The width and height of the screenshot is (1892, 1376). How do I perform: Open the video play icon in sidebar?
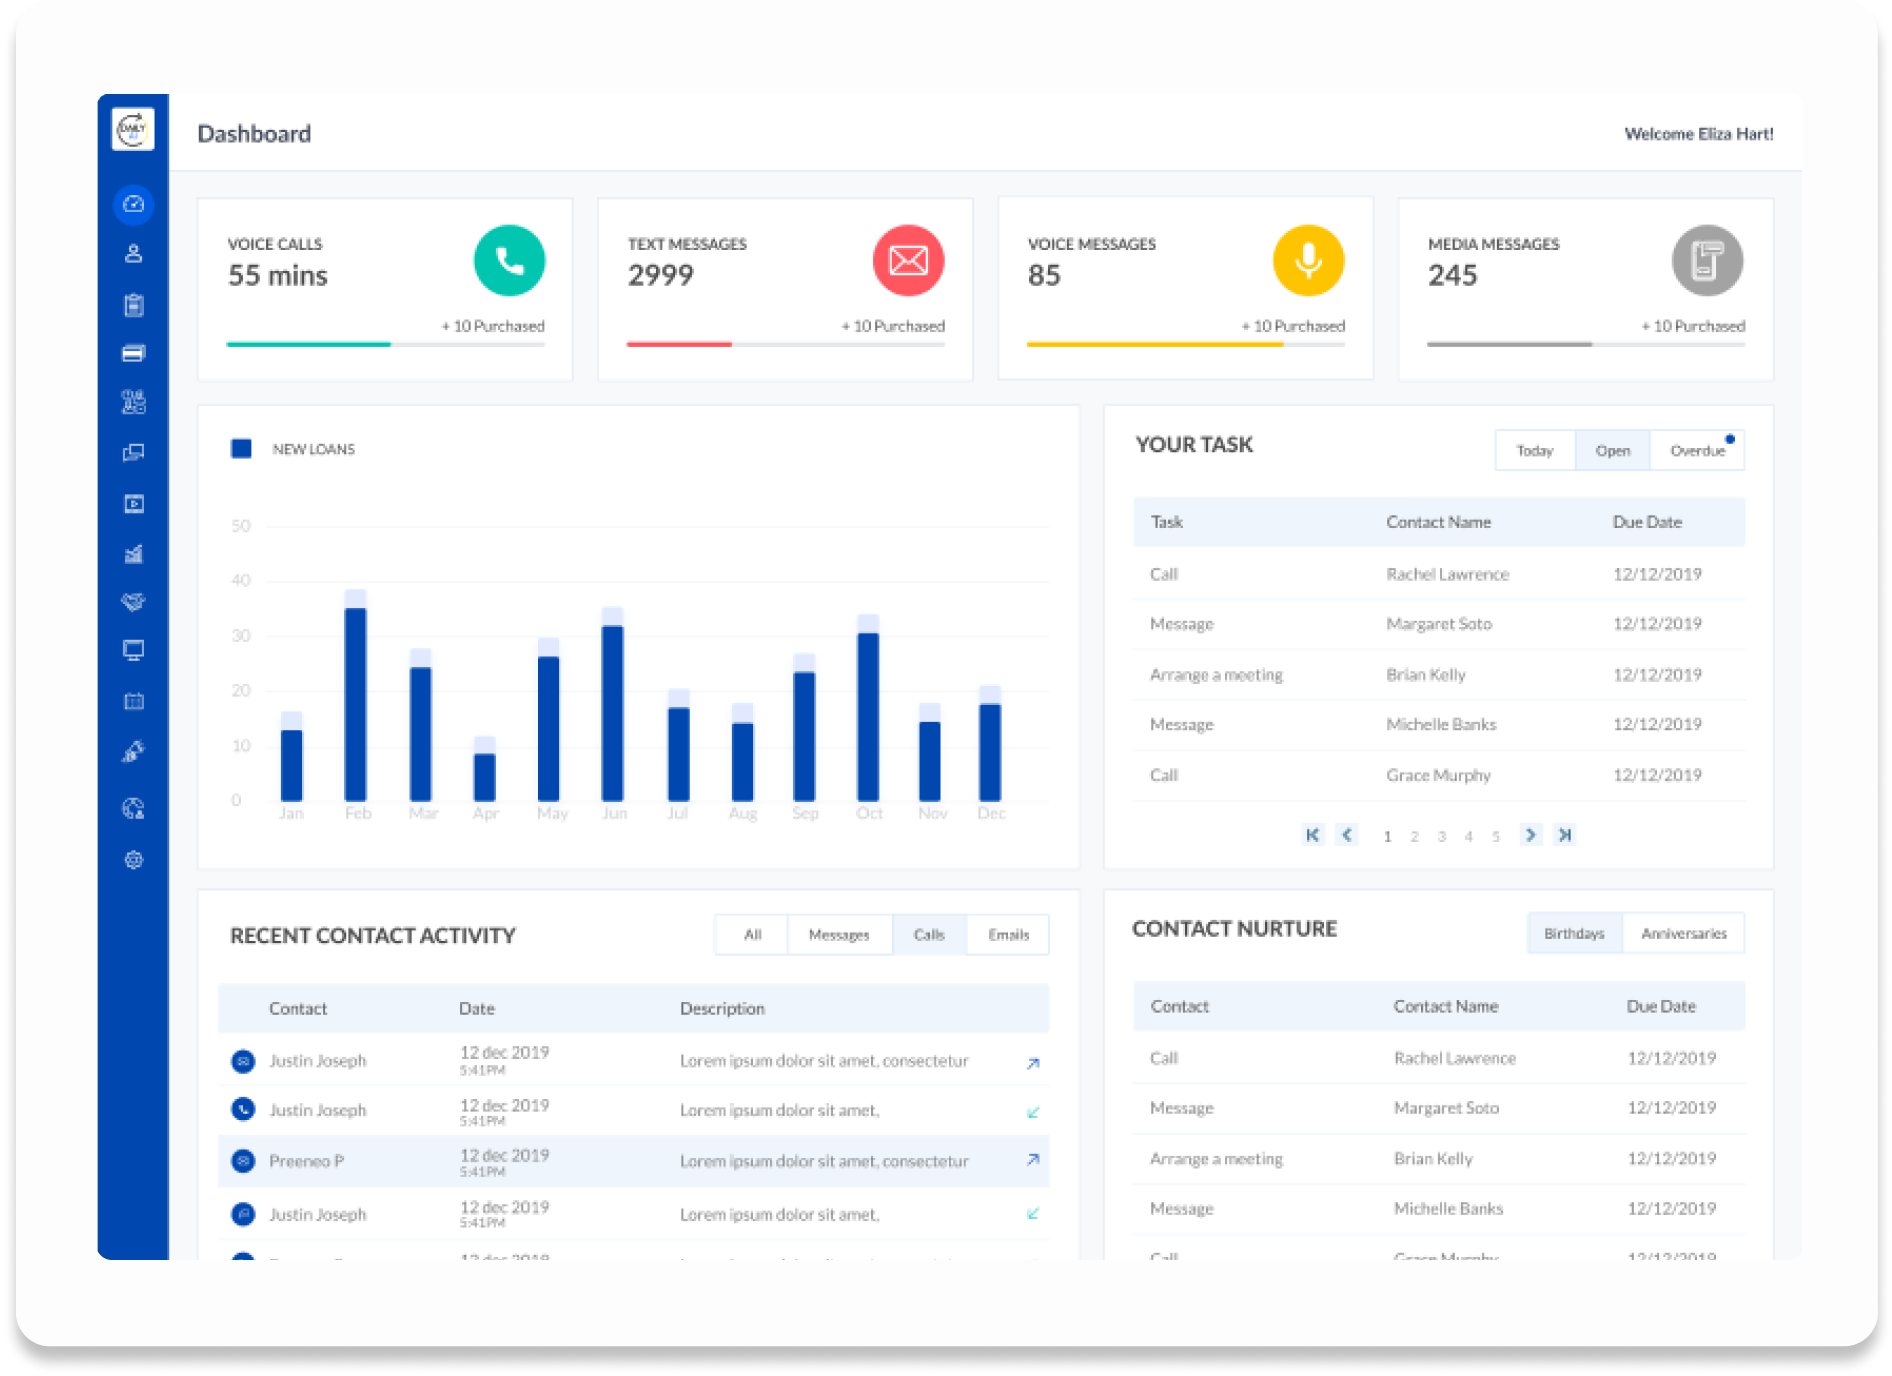click(133, 503)
